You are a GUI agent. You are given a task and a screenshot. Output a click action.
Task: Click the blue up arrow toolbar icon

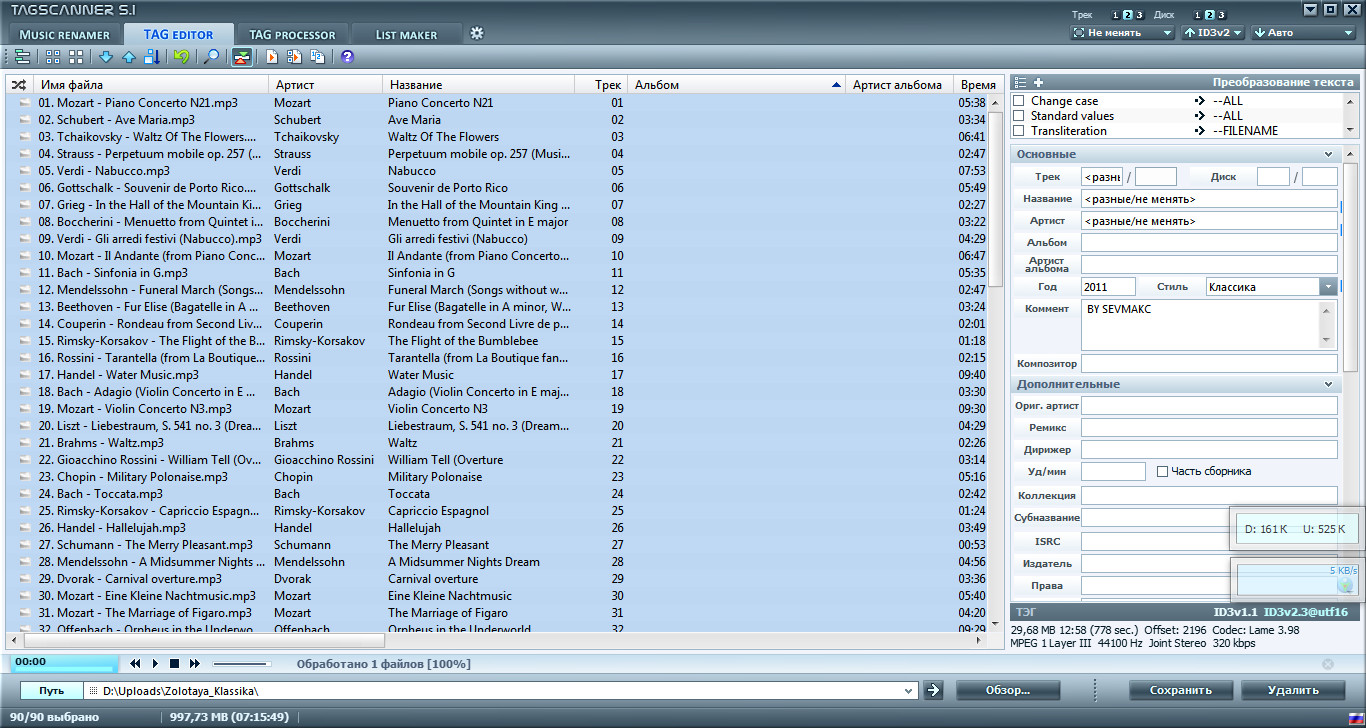(x=129, y=57)
